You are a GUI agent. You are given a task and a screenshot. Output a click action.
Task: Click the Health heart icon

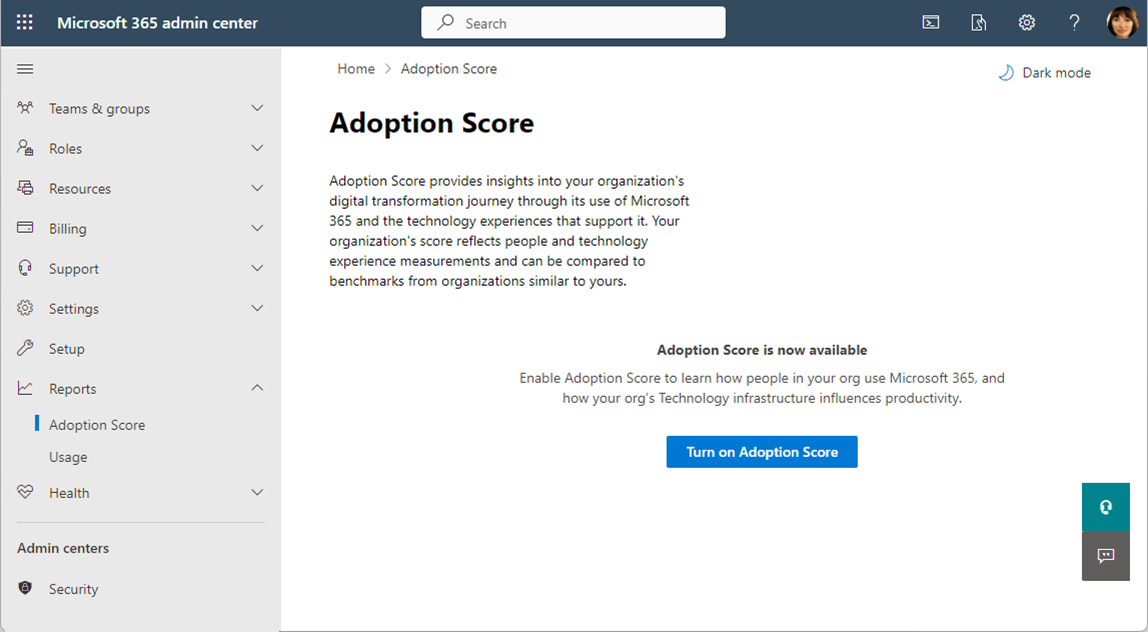click(x=25, y=492)
